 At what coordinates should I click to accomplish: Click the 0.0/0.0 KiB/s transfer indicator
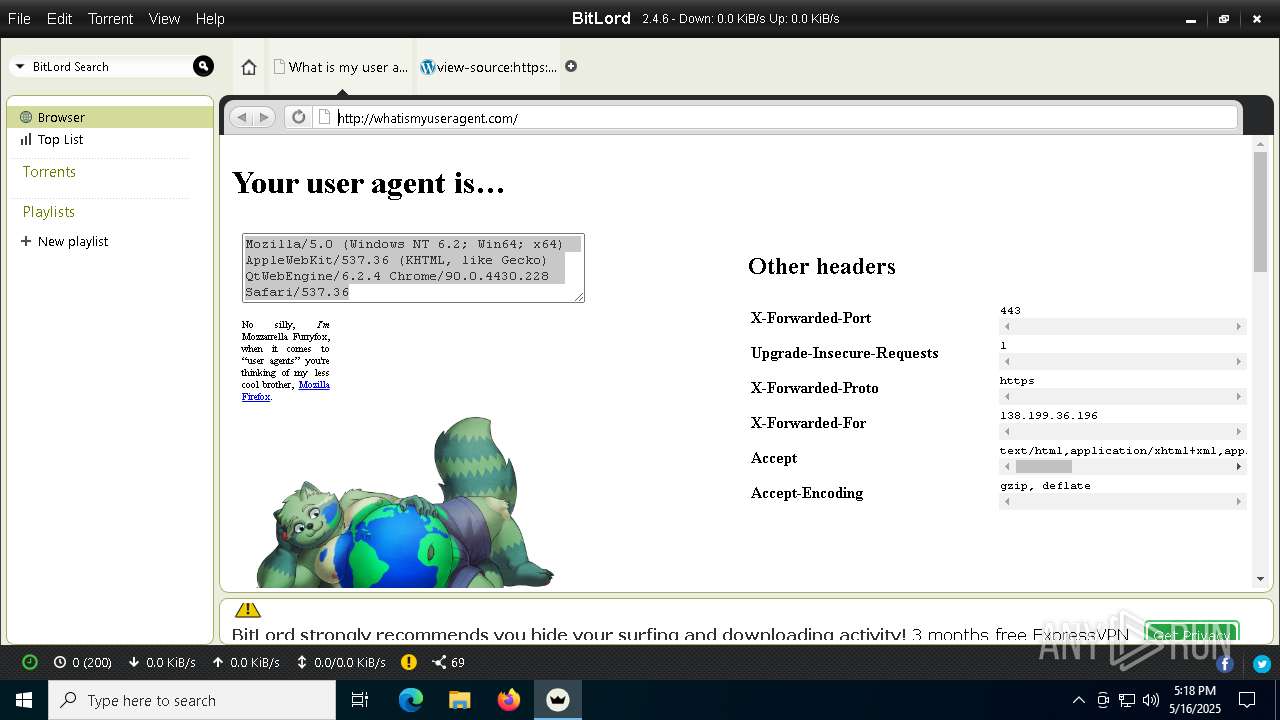coord(341,662)
